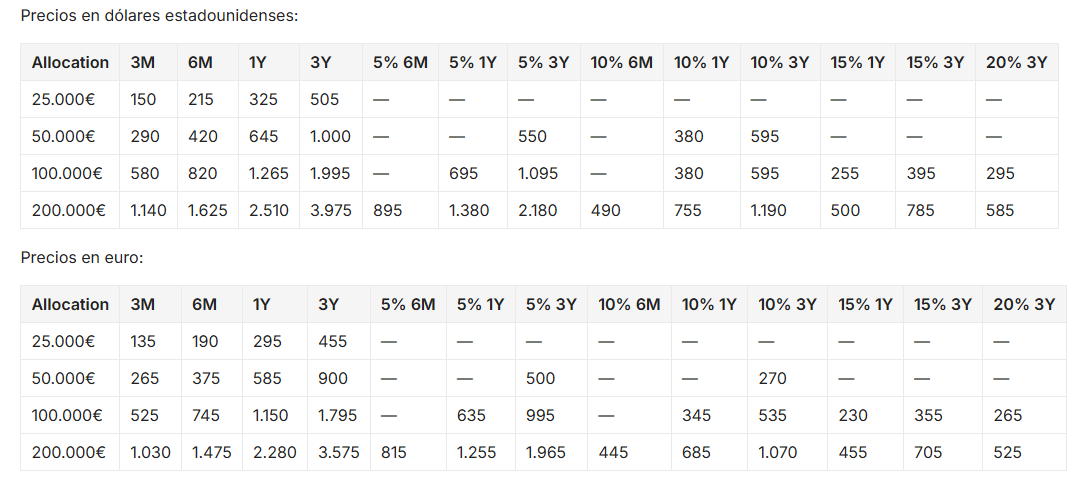Image resolution: width=1087 pixels, height=482 pixels.
Task: Click the 'Precios en euro' heading
Action: tap(82, 258)
